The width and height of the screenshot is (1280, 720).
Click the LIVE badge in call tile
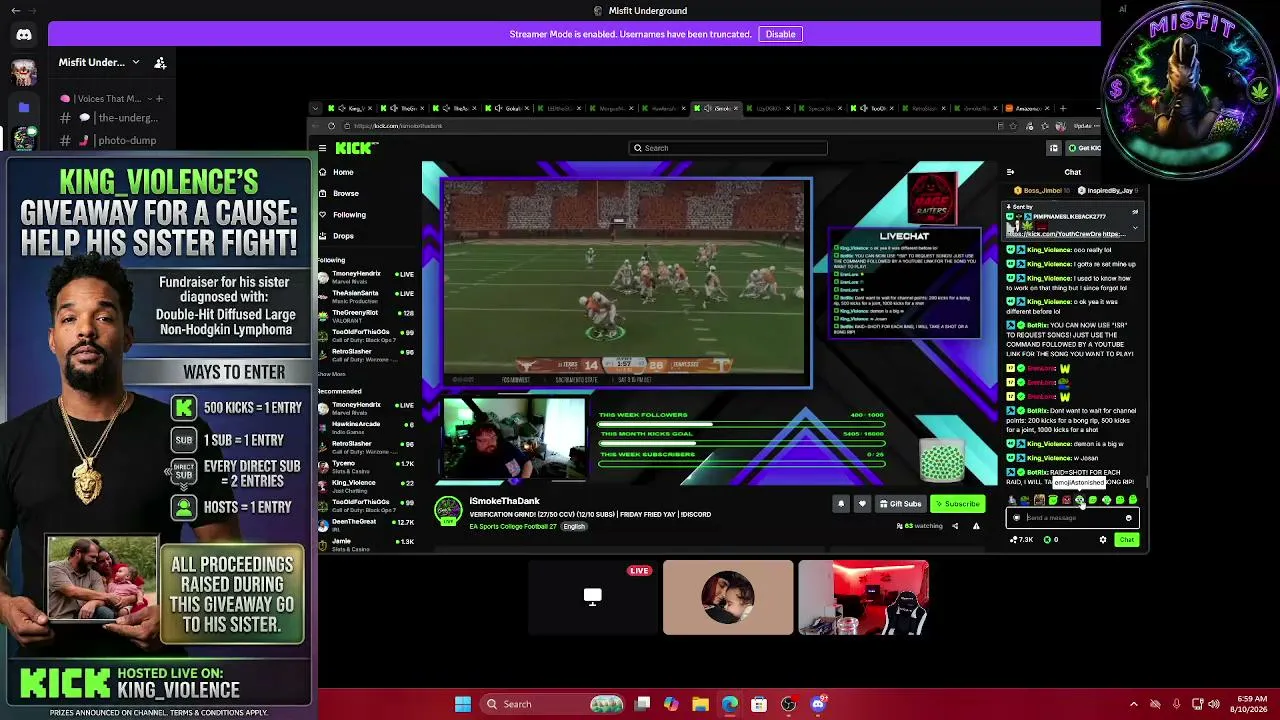[639, 571]
